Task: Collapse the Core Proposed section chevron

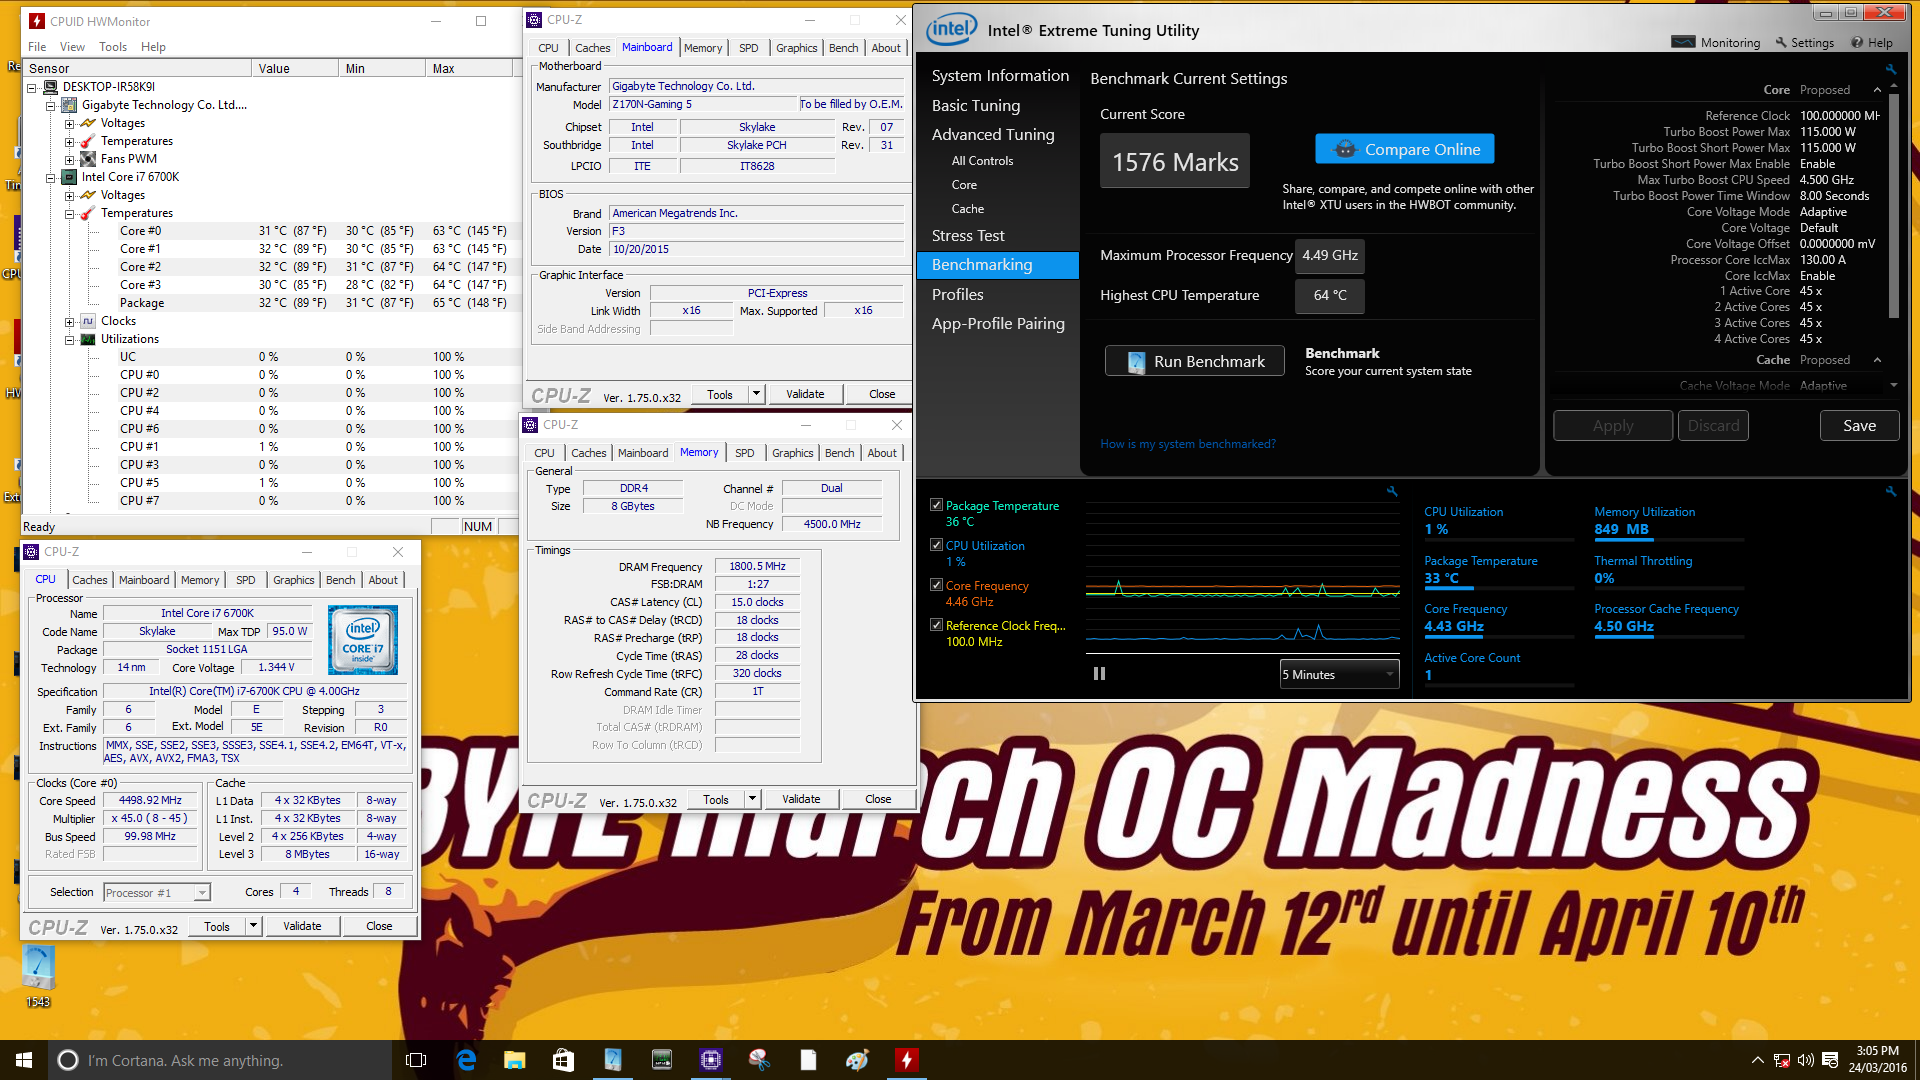Action: coord(1877,90)
